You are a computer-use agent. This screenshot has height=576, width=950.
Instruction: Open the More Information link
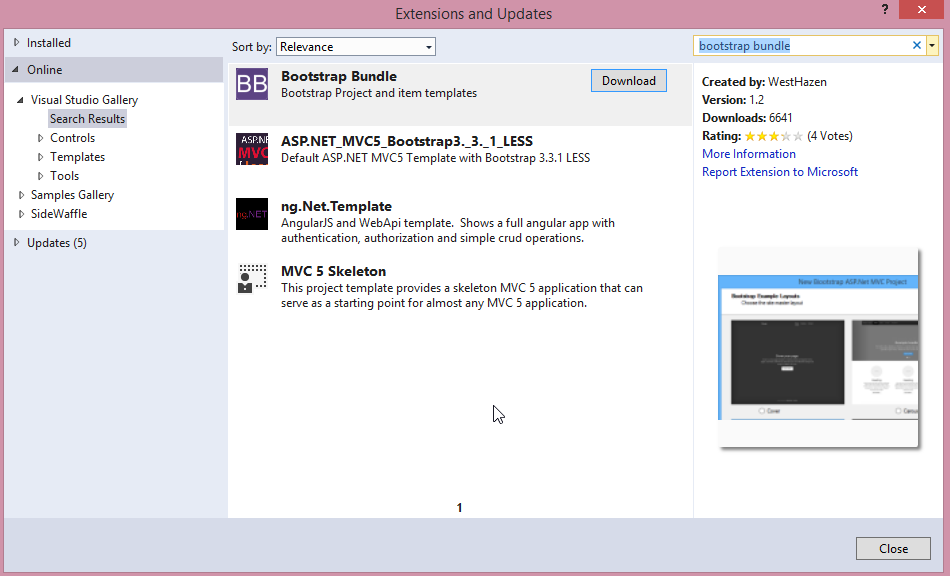pyautogui.click(x=749, y=154)
